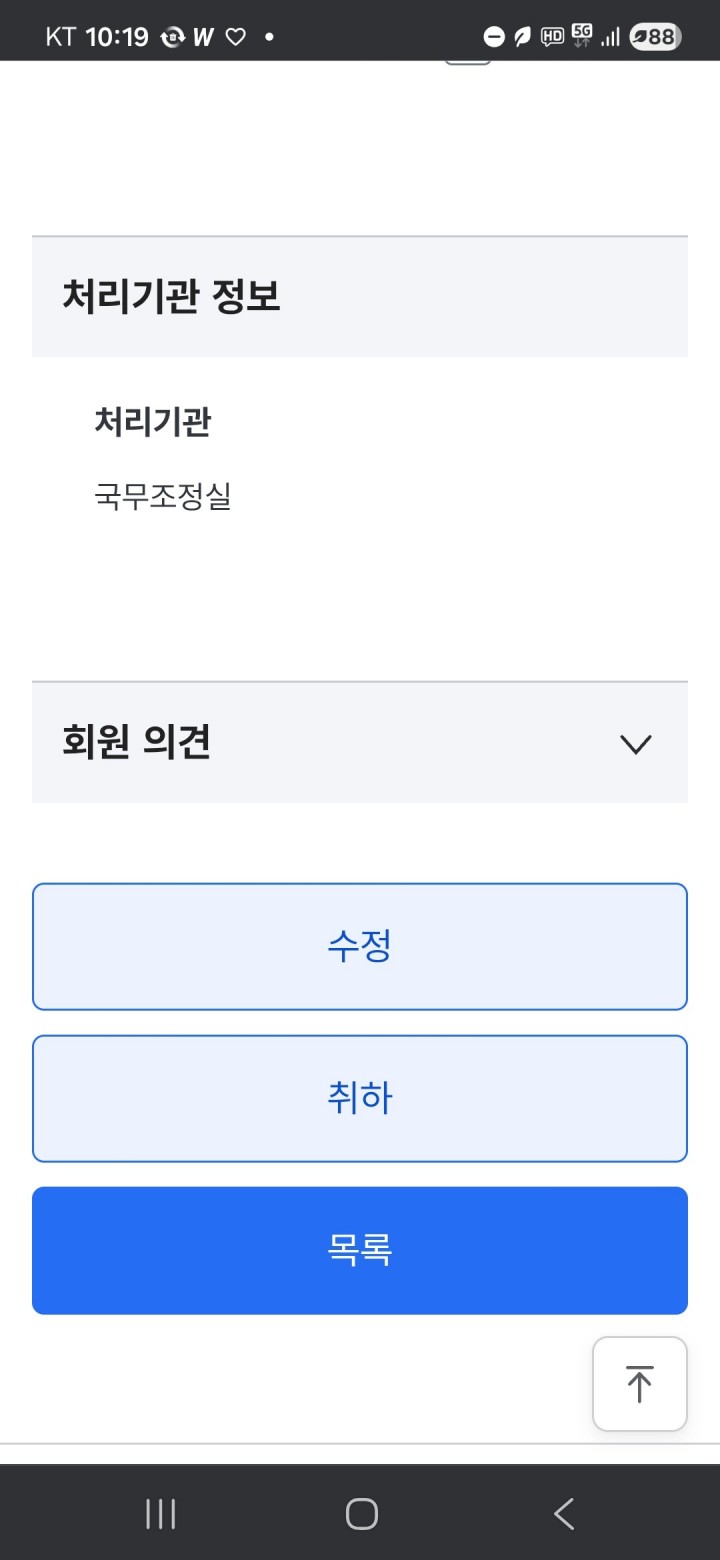Open the recent apps navigation icon

(160, 1514)
